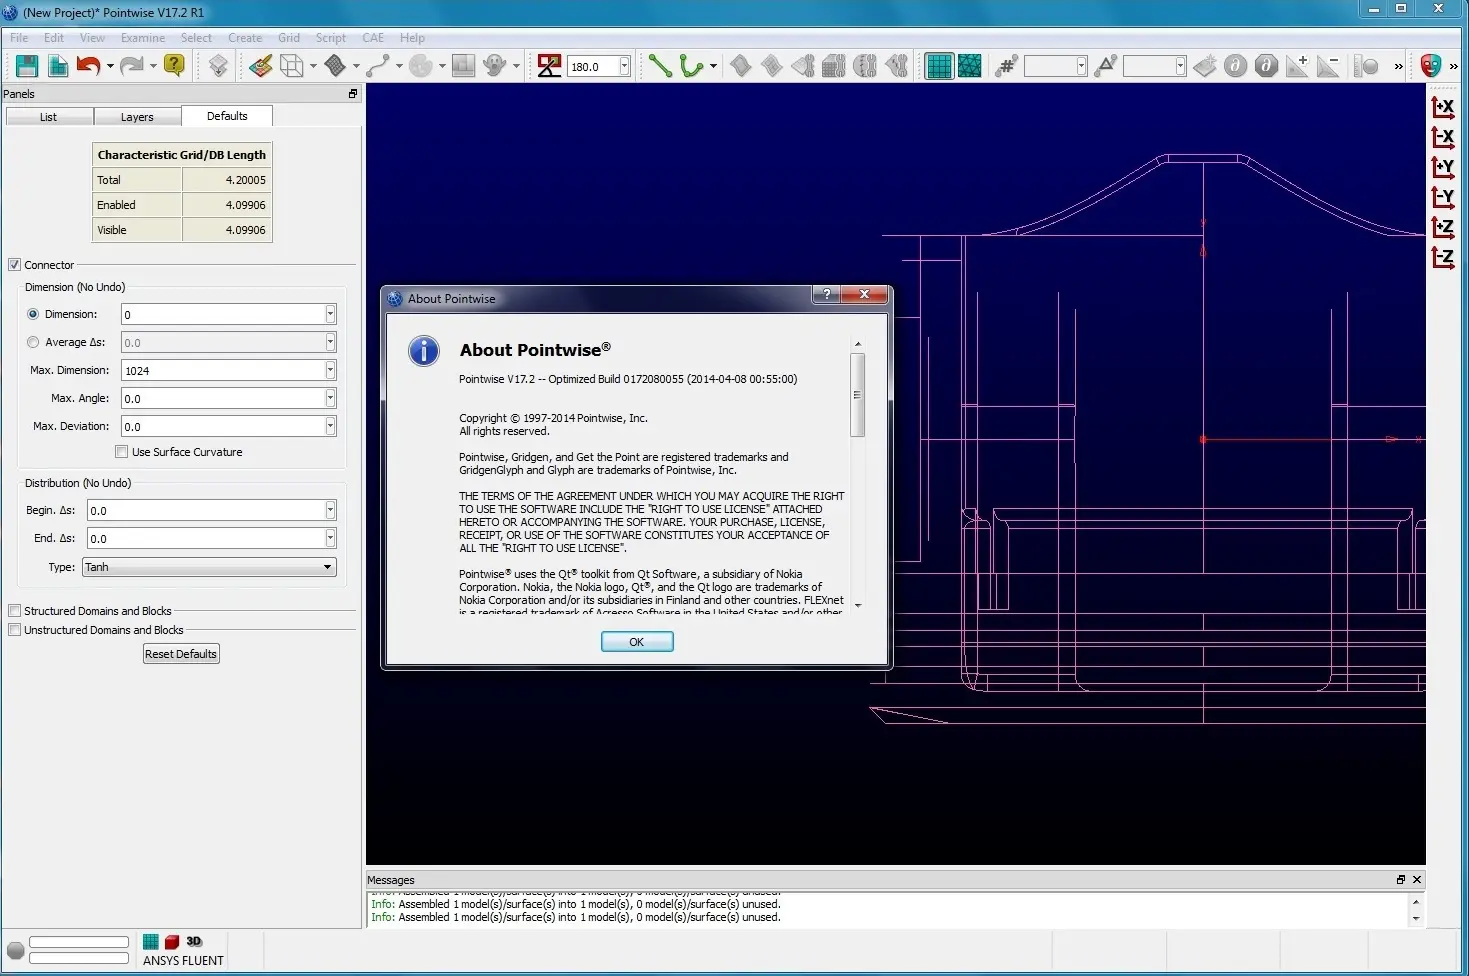
Task: Open the yellow Help question icon
Action: (174, 66)
